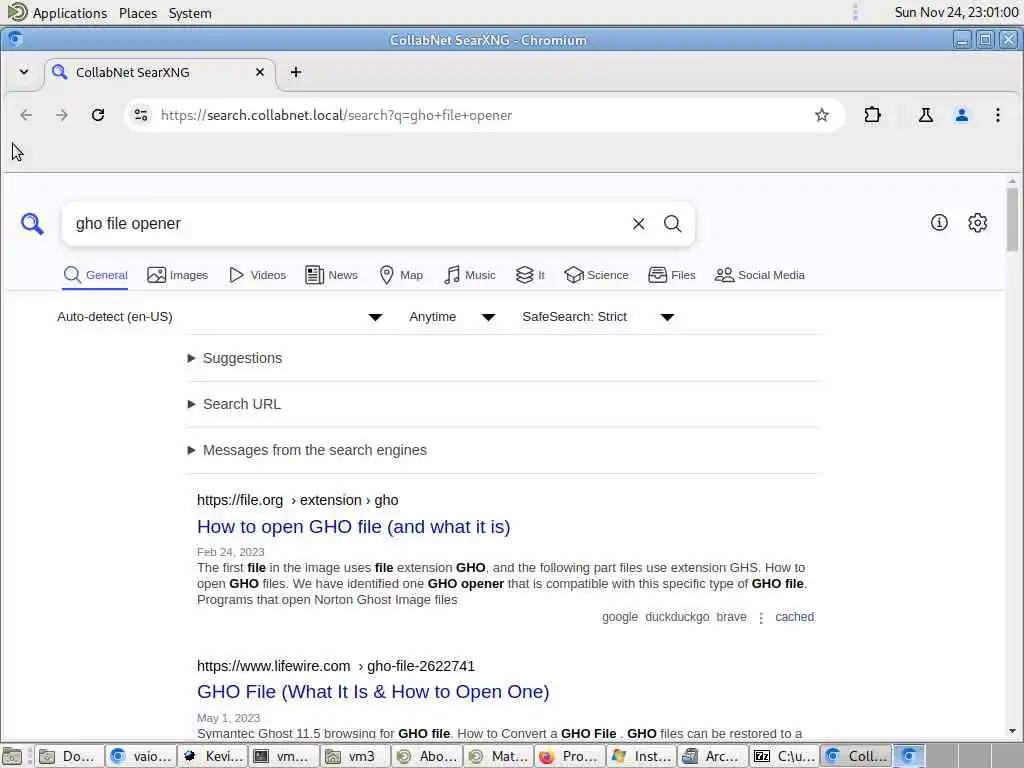Screen dimensions: 1024x768
Task: Switch to the C:\u 7-Zip taskbar window
Action: (x=784, y=756)
